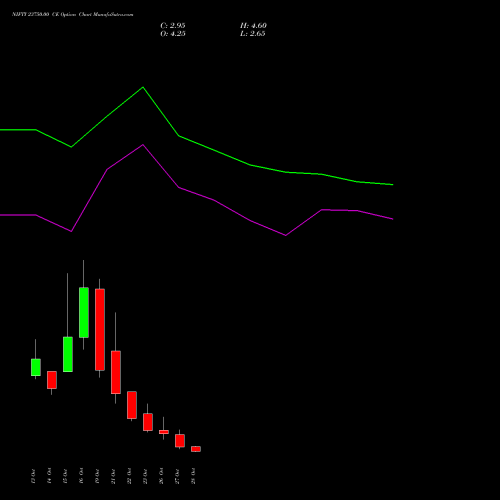Select the high value H: 4.60
500x500 pixels.
pos(253,26)
